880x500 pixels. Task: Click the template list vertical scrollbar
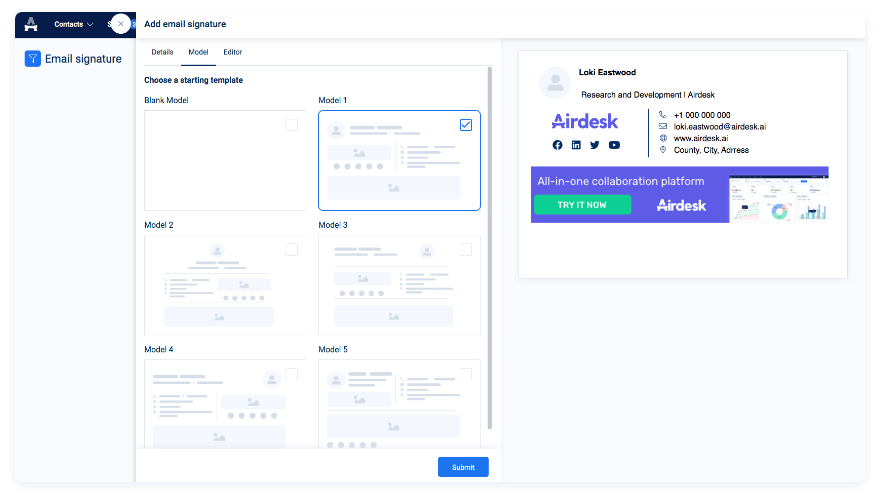490,248
